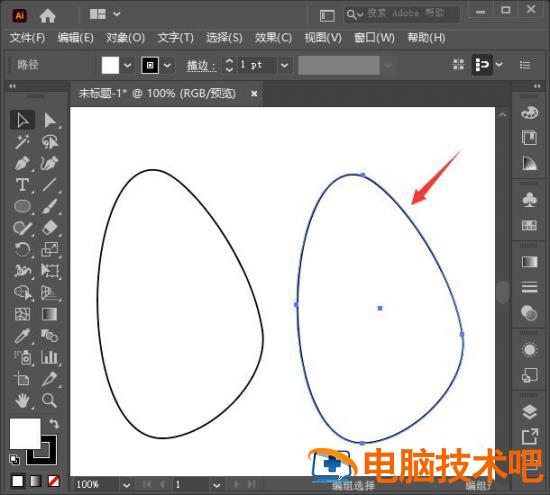Screen dimensions: 550x495
Task: Select the Paintbrush tool
Action: pos(50,206)
